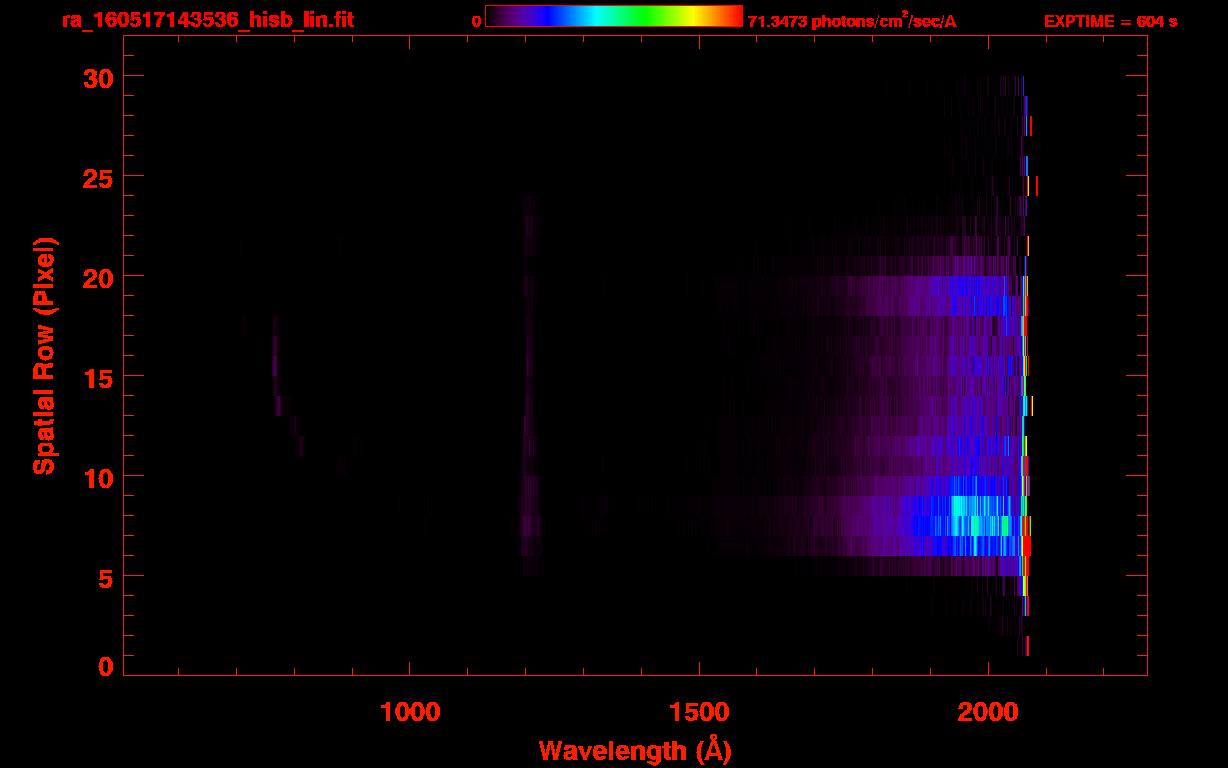Click the Wavelength (Å) axis title
This screenshot has width=1228, height=768.
(634, 750)
